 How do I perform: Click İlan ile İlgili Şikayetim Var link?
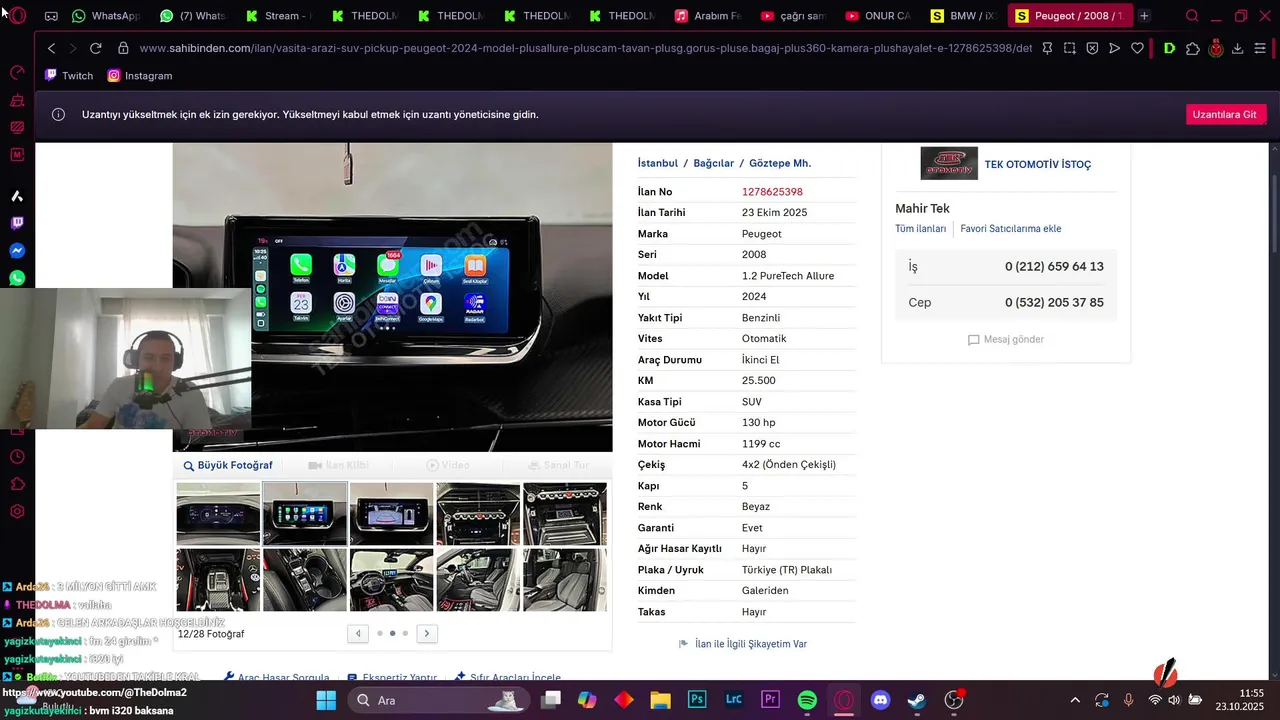coord(743,644)
